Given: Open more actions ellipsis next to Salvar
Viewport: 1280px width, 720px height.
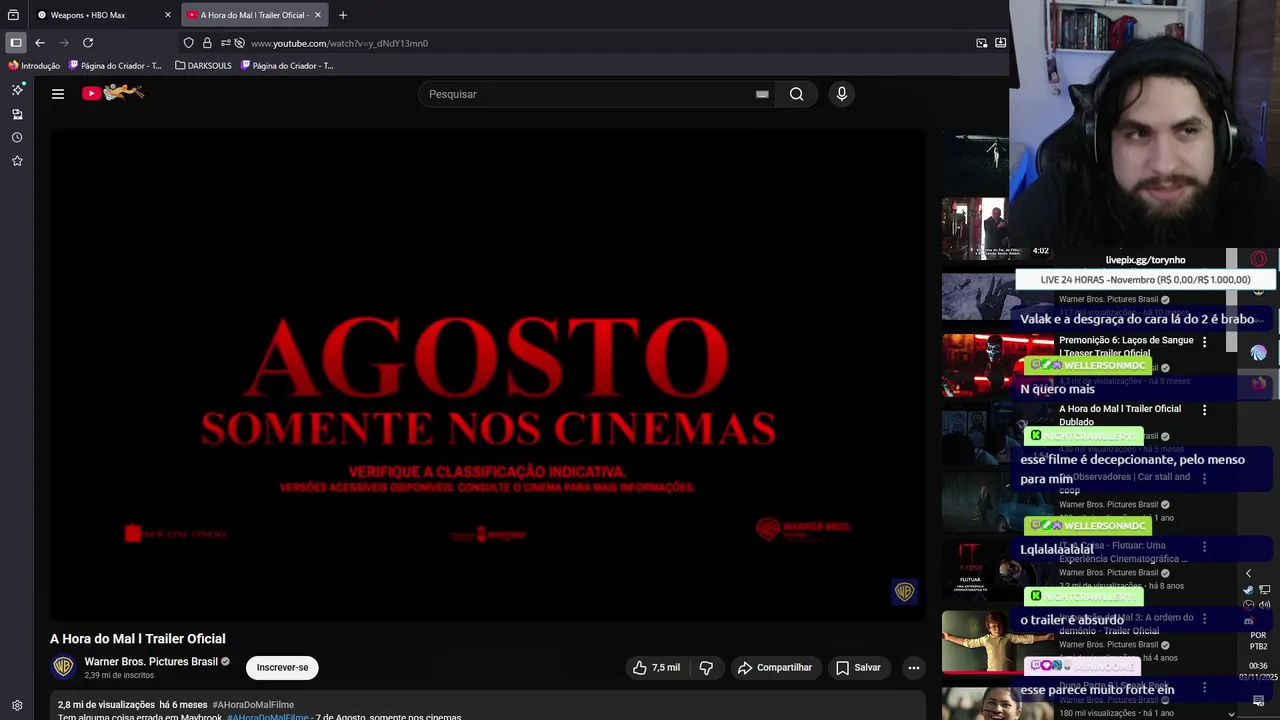Looking at the screenshot, I should pos(913,667).
